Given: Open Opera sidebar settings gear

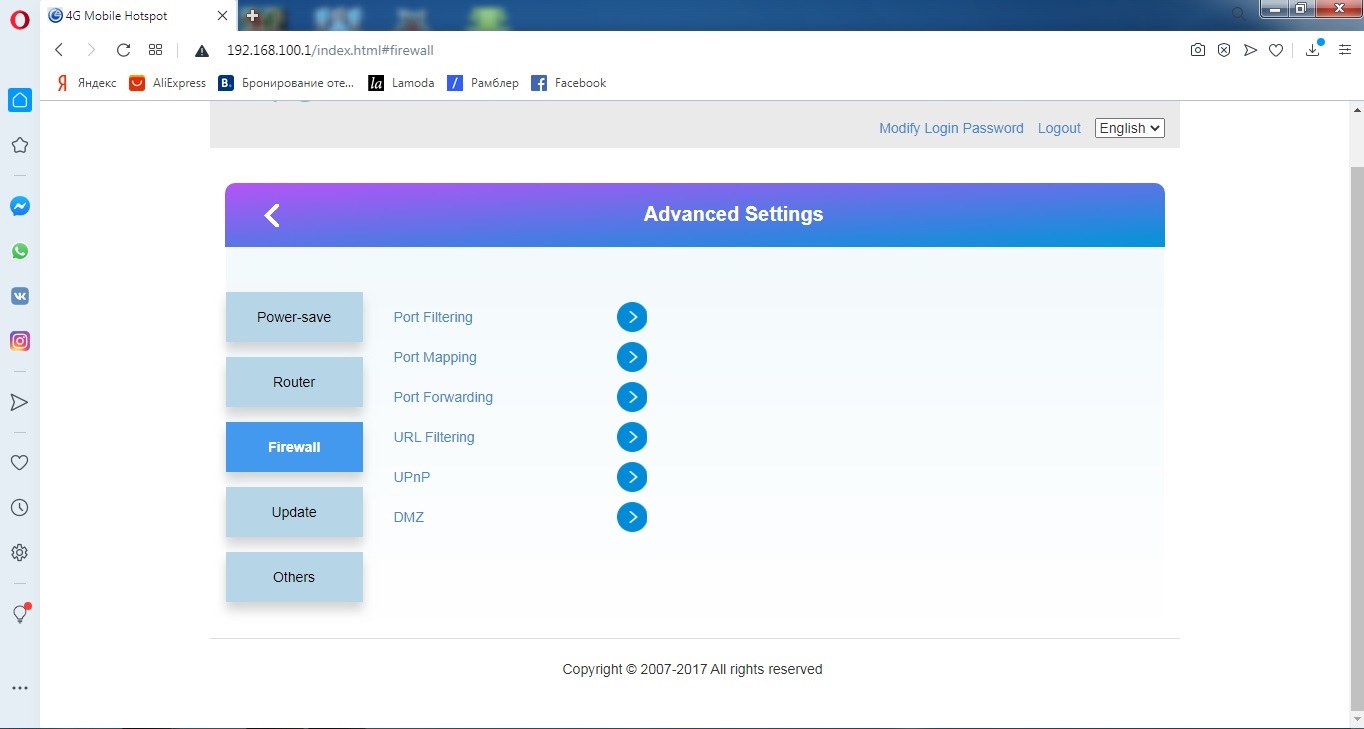Looking at the screenshot, I should [x=19, y=552].
